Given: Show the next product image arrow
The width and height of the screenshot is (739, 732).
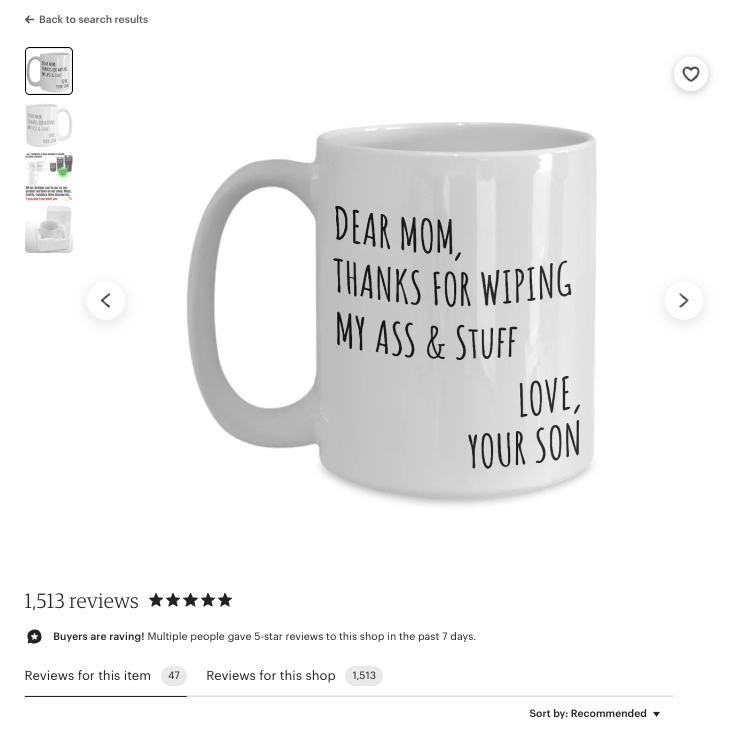Looking at the screenshot, I should (x=683, y=300).
